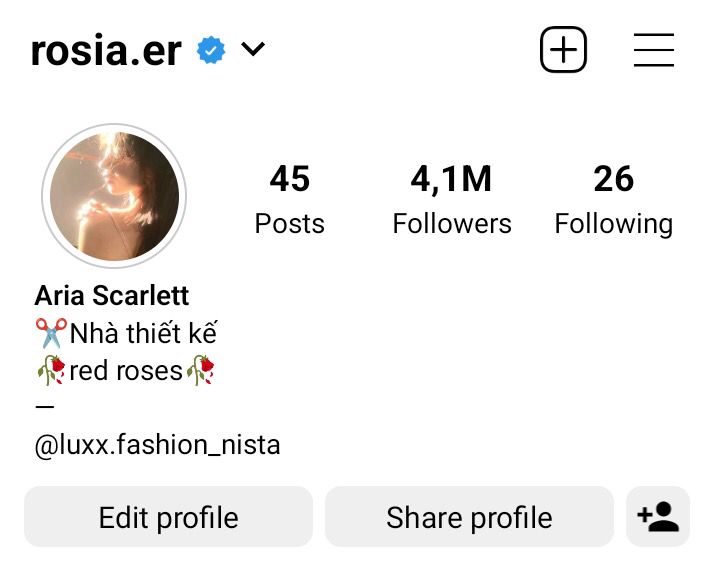Click the Edit profile button

pos(169,516)
